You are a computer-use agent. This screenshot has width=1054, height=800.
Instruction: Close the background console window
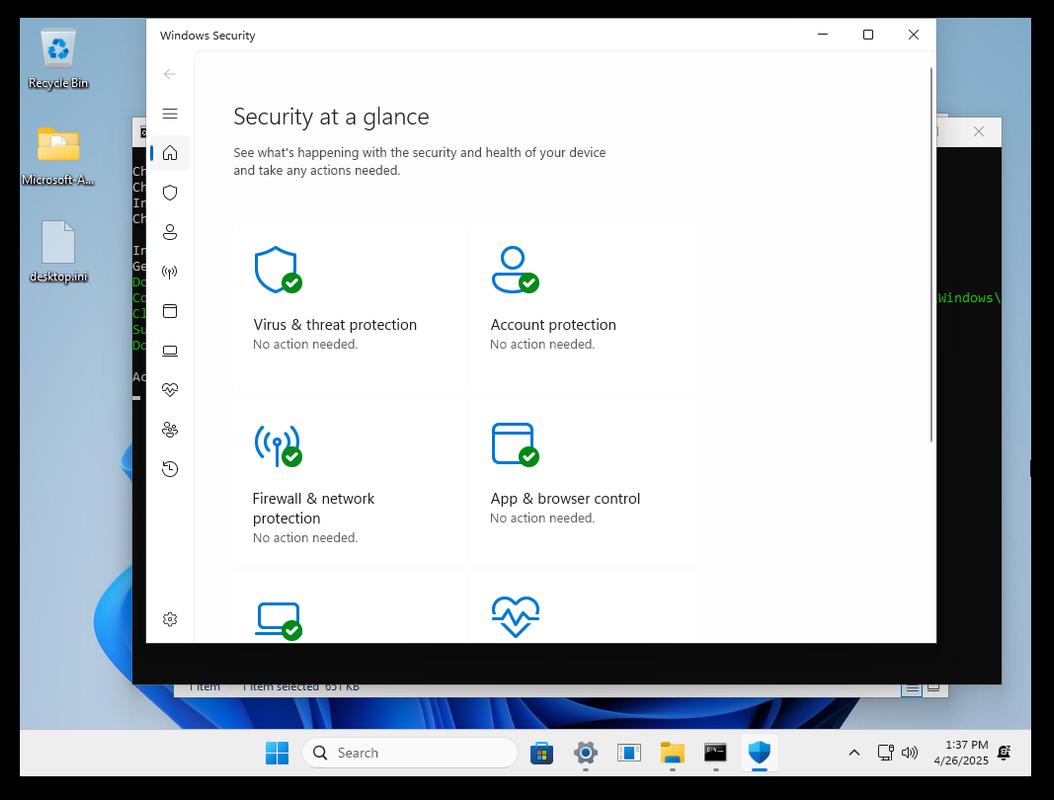979,132
